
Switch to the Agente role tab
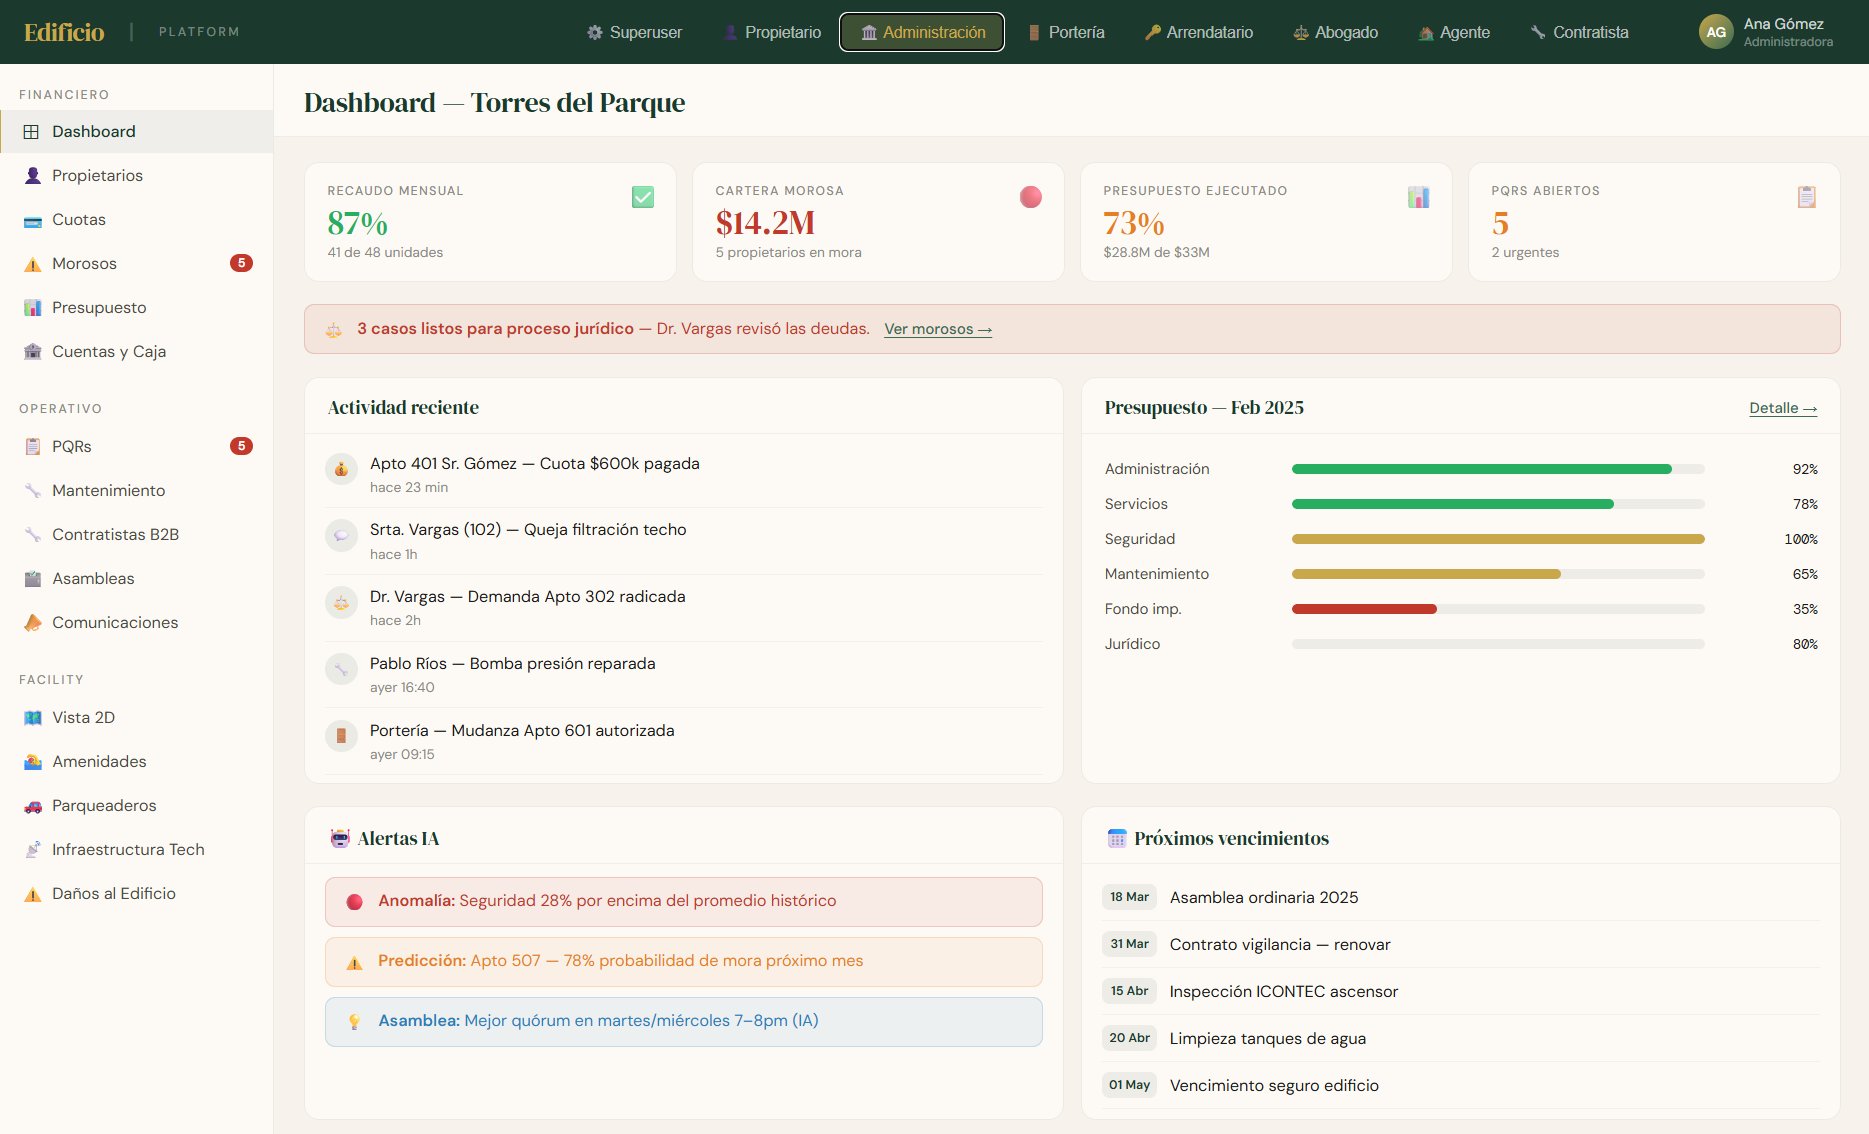click(1454, 32)
